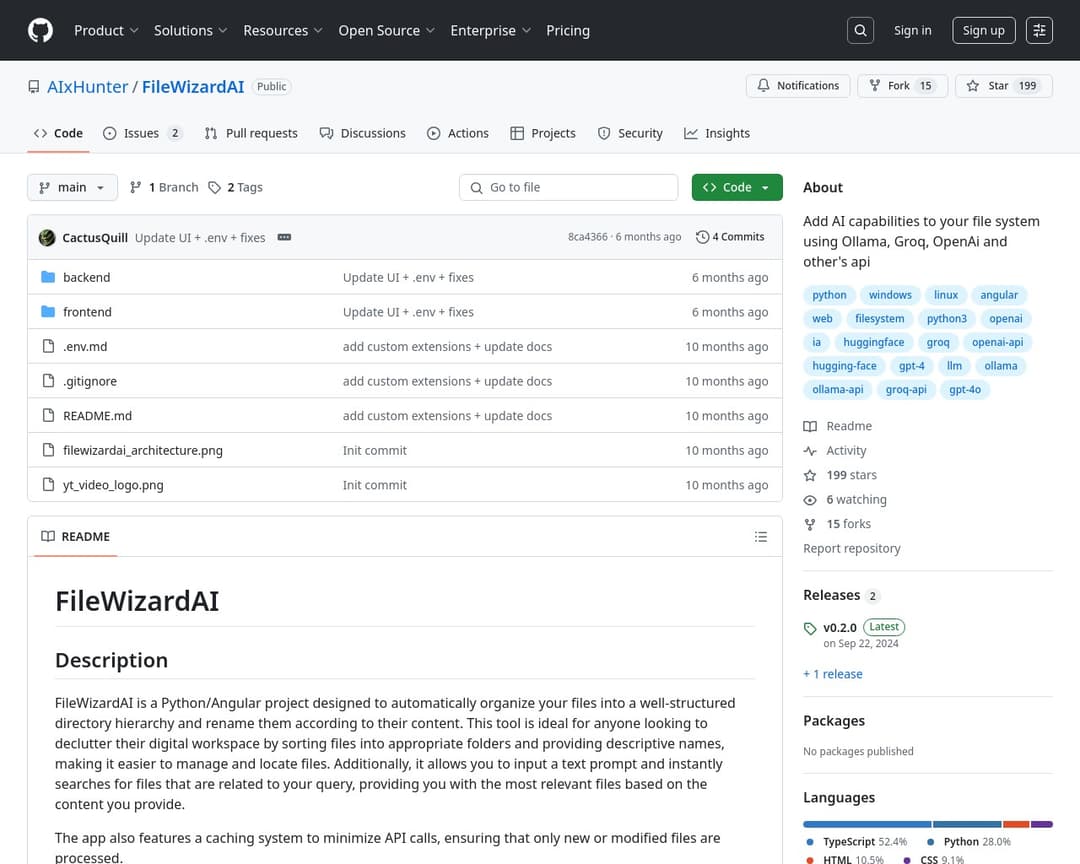Open the .gitignore file
This screenshot has width=1080, height=864.
point(90,381)
